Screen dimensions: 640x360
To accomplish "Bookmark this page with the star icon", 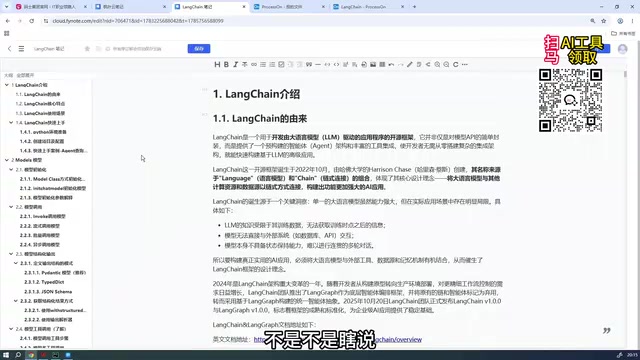I will click(x=604, y=21).
